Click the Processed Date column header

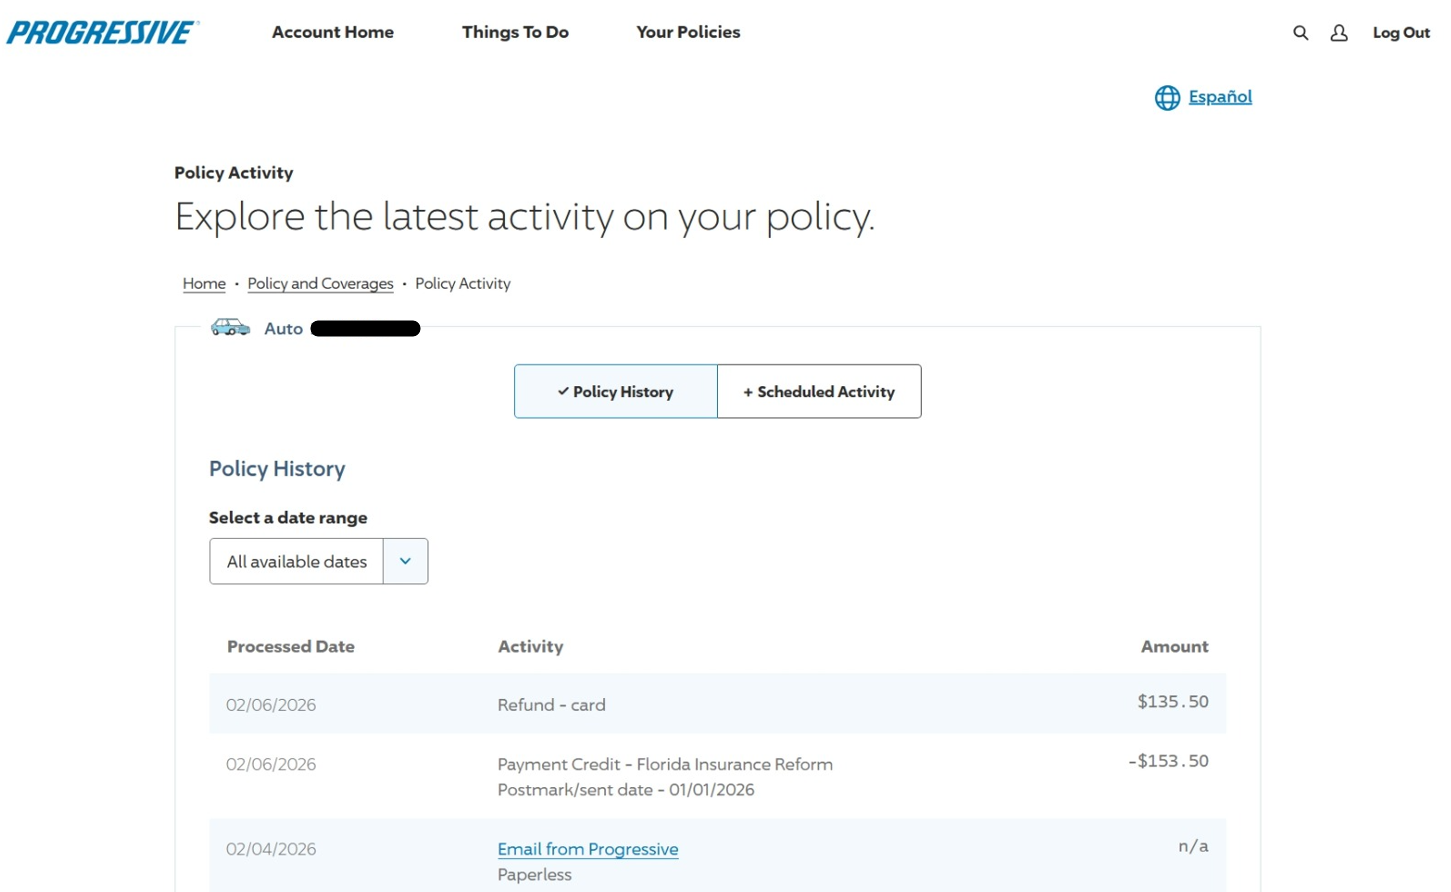[290, 647]
